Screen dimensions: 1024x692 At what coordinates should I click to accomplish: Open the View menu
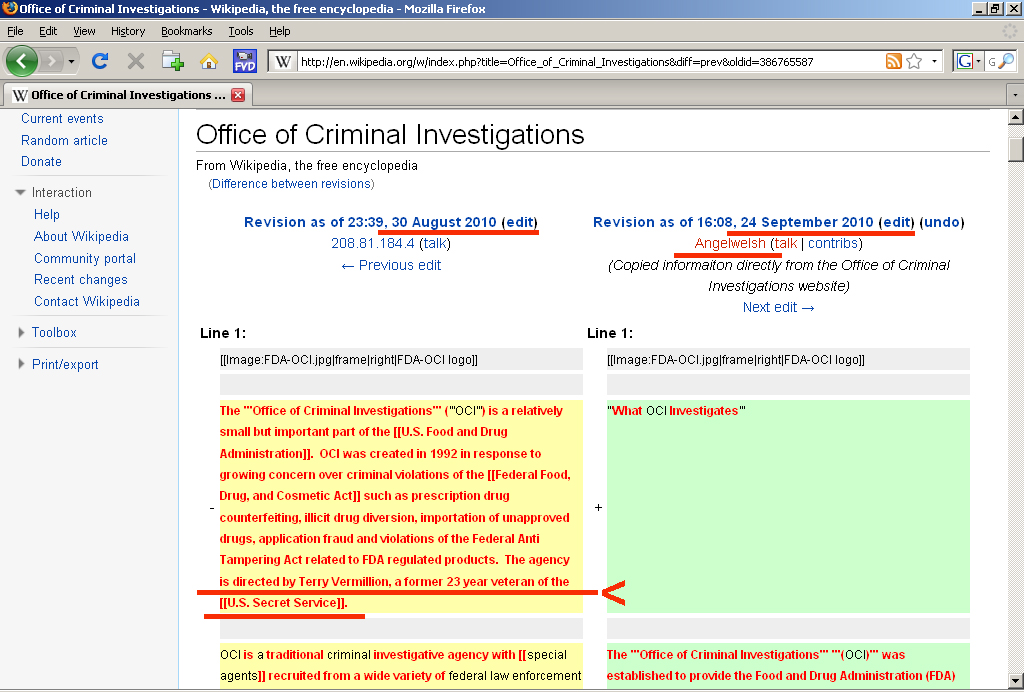point(84,31)
